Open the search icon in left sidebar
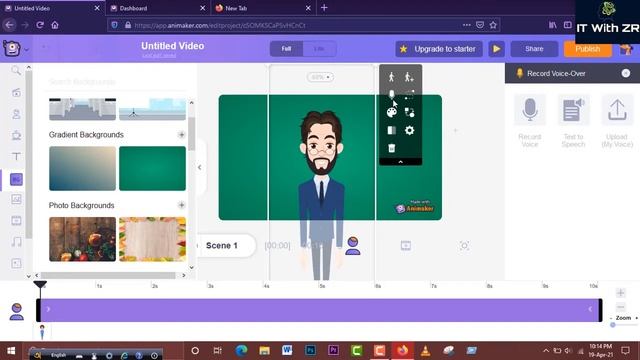640x360 pixels. pos(16,71)
